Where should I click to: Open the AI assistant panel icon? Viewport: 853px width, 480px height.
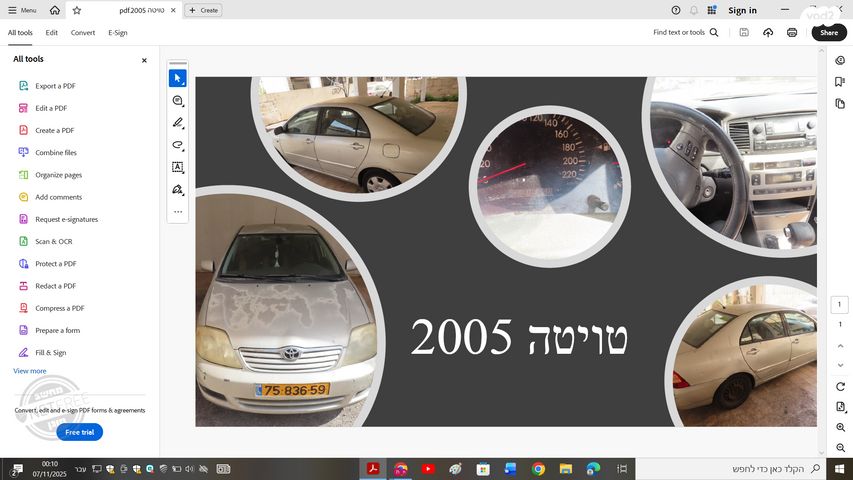840,60
